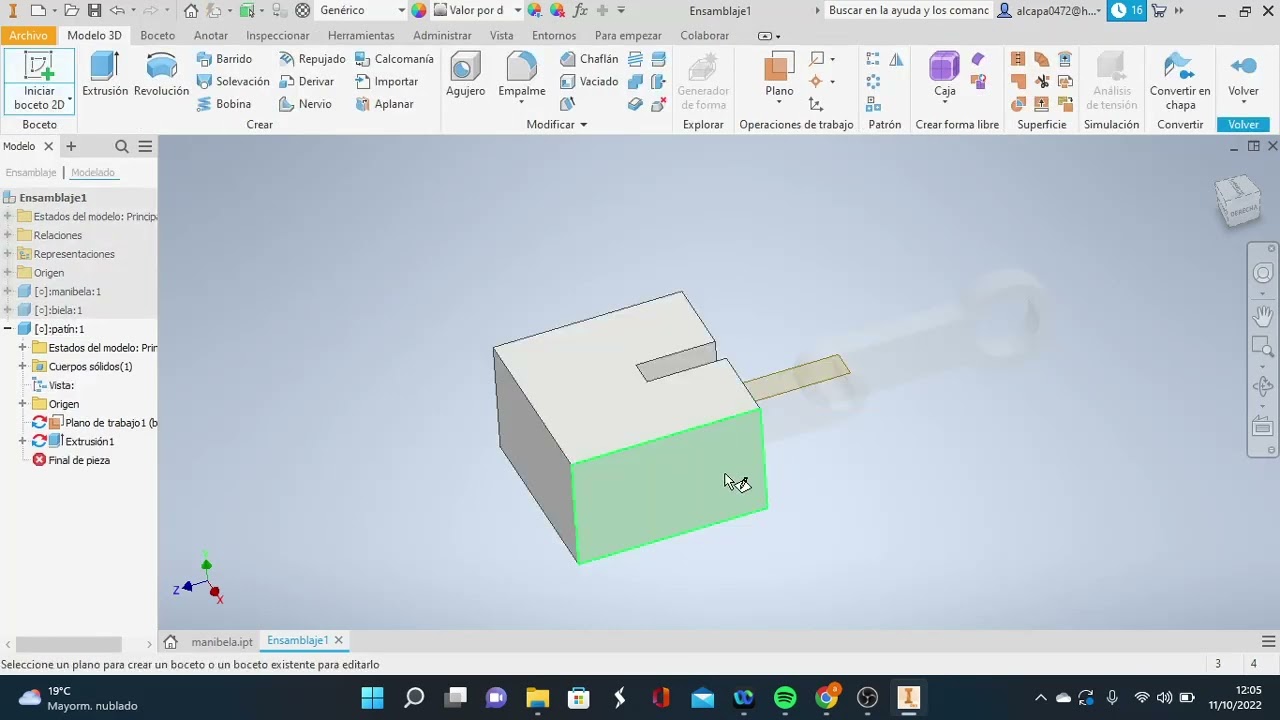Open the Administrar ribbon tab
Screen dimensions: 1280x720
442,35
